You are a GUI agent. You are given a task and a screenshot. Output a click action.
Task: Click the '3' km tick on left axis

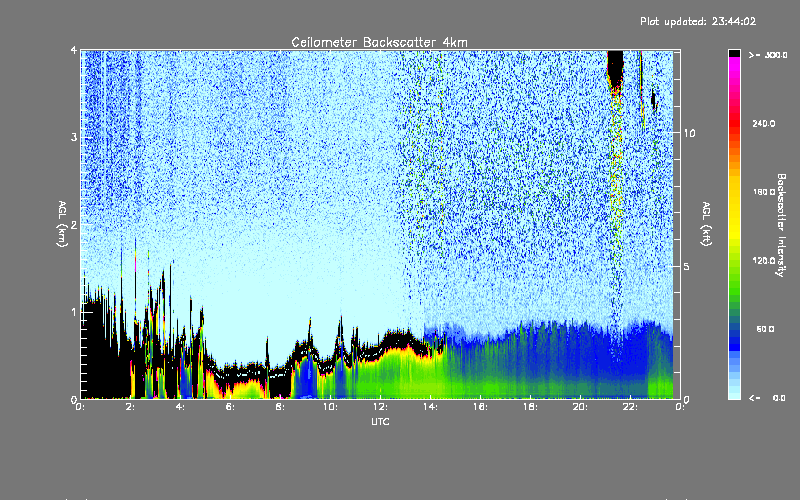tap(73, 137)
